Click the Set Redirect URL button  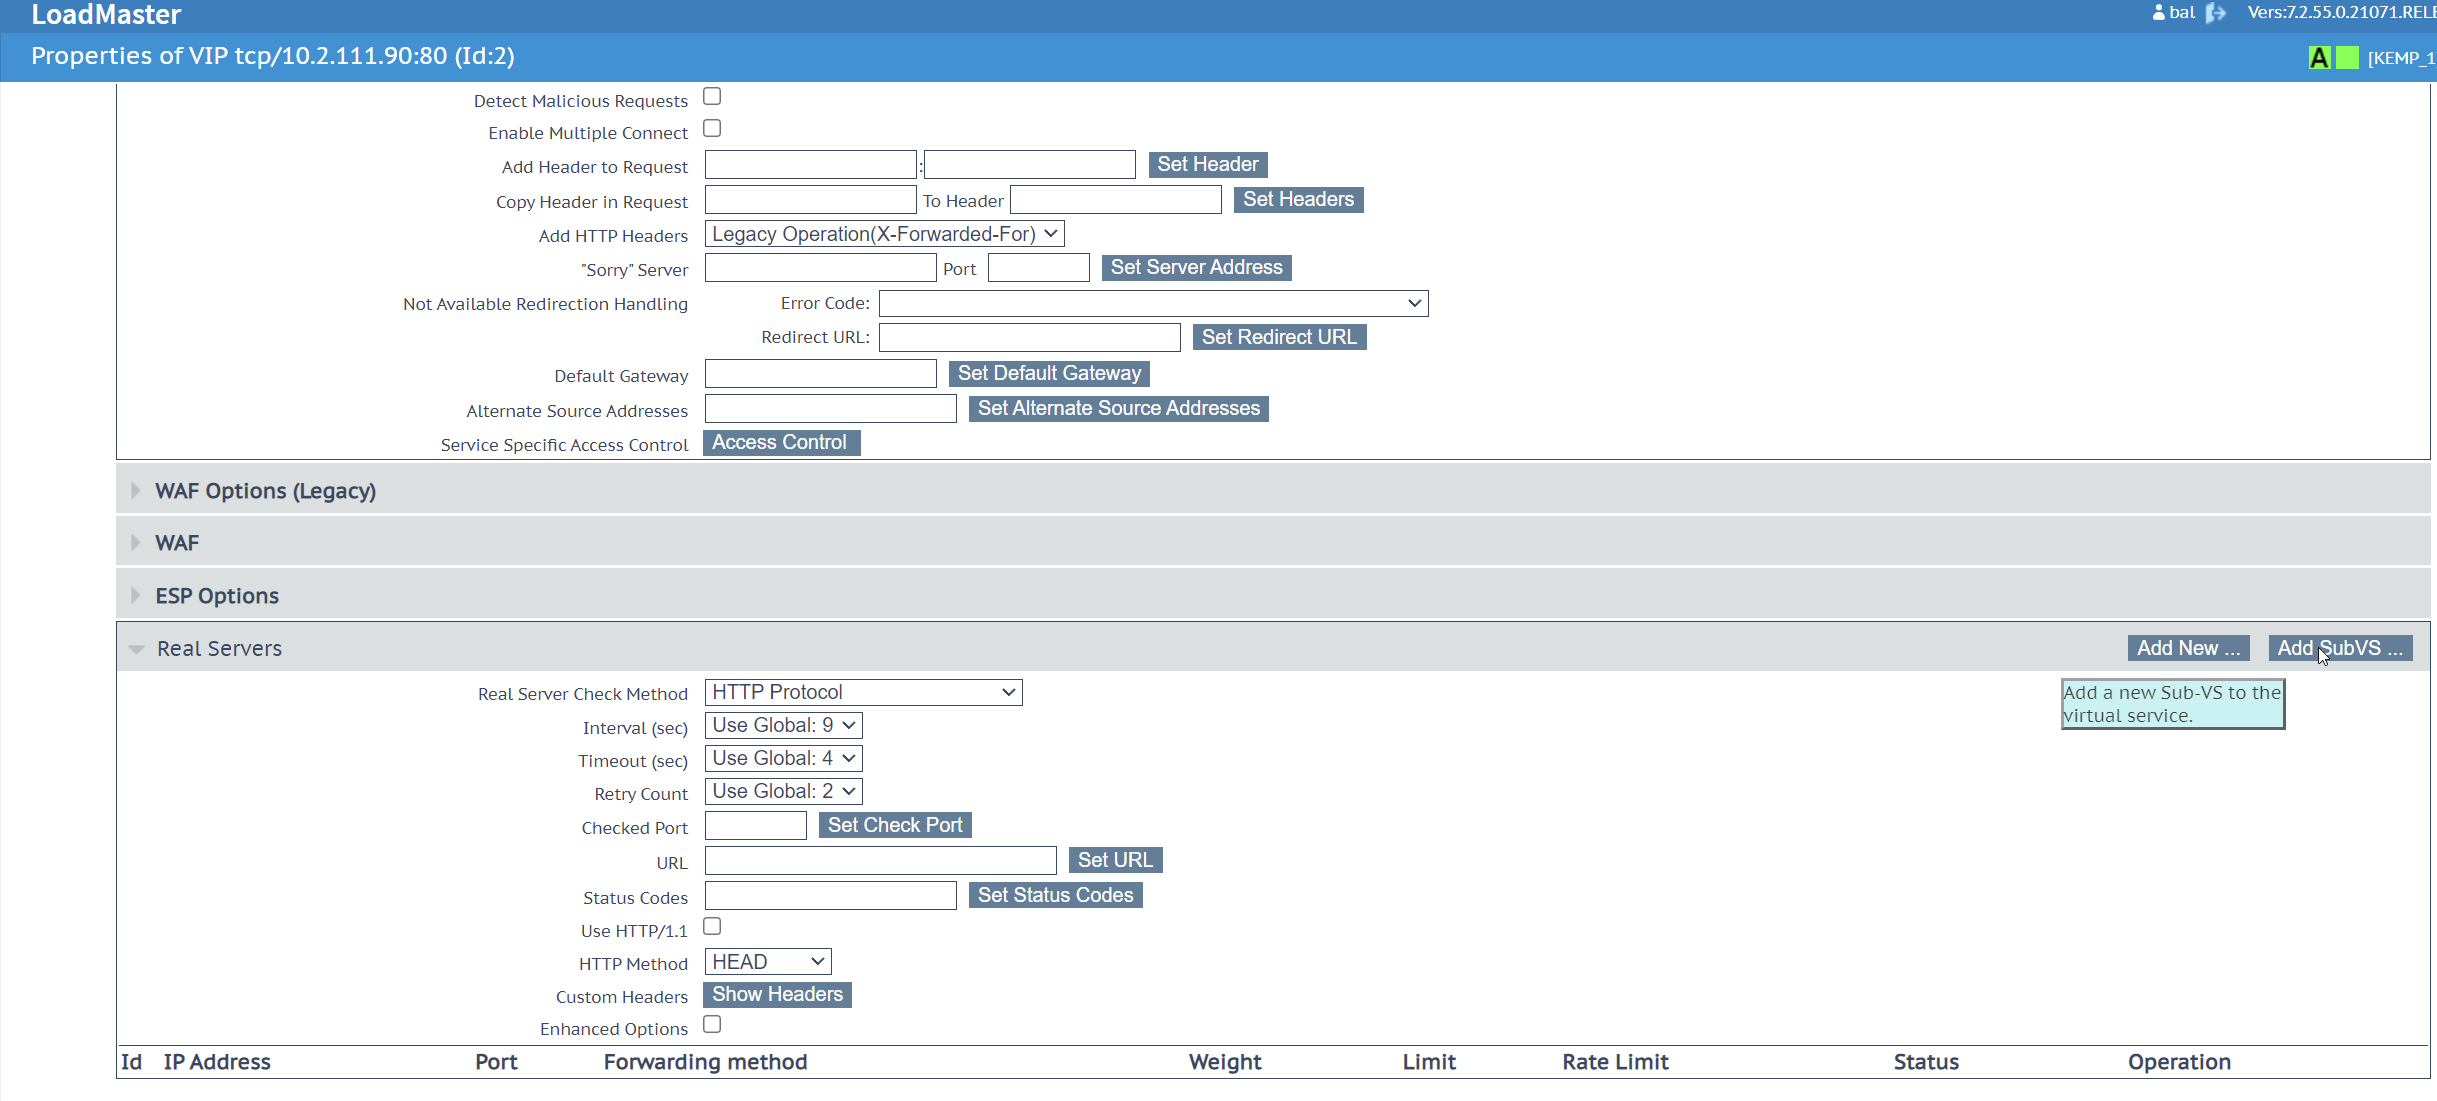click(x=1279, y=337)
